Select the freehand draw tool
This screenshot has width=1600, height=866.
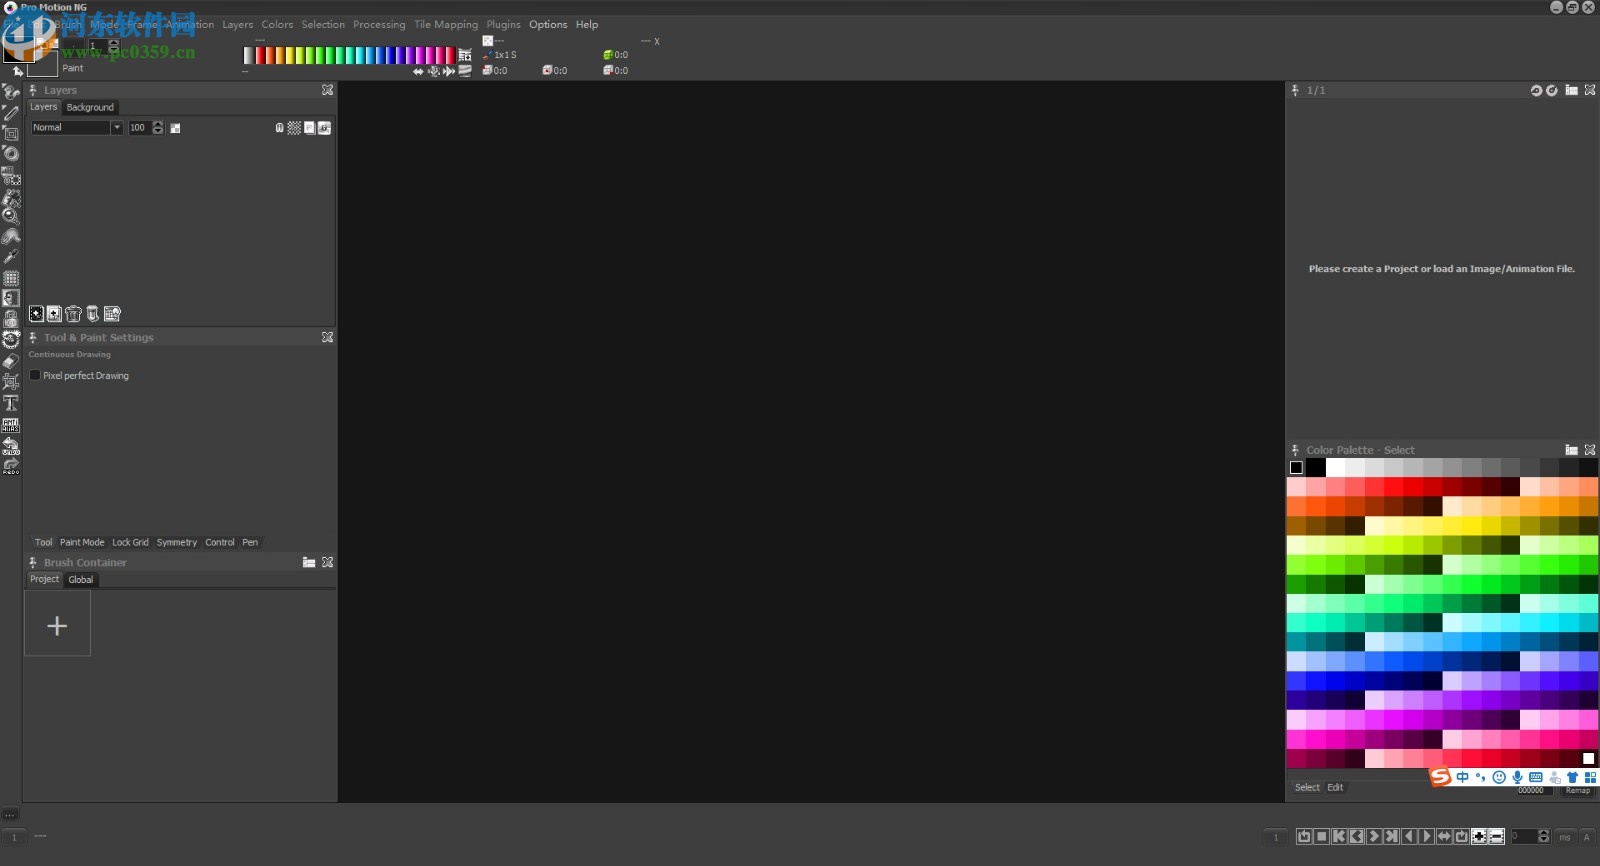[11, 92]
